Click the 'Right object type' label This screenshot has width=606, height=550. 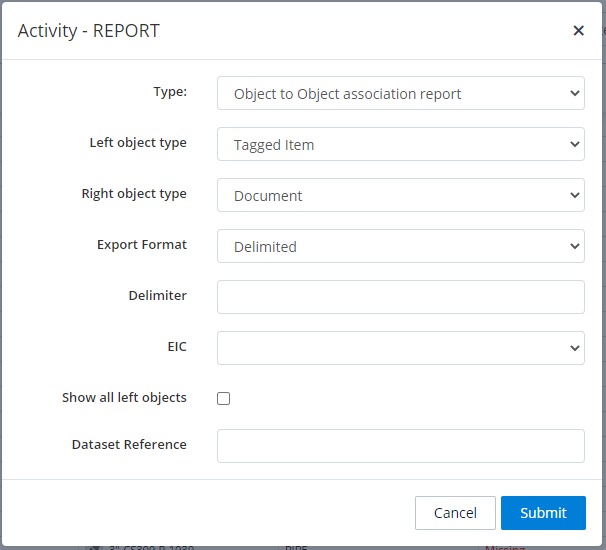click(134, 194)
